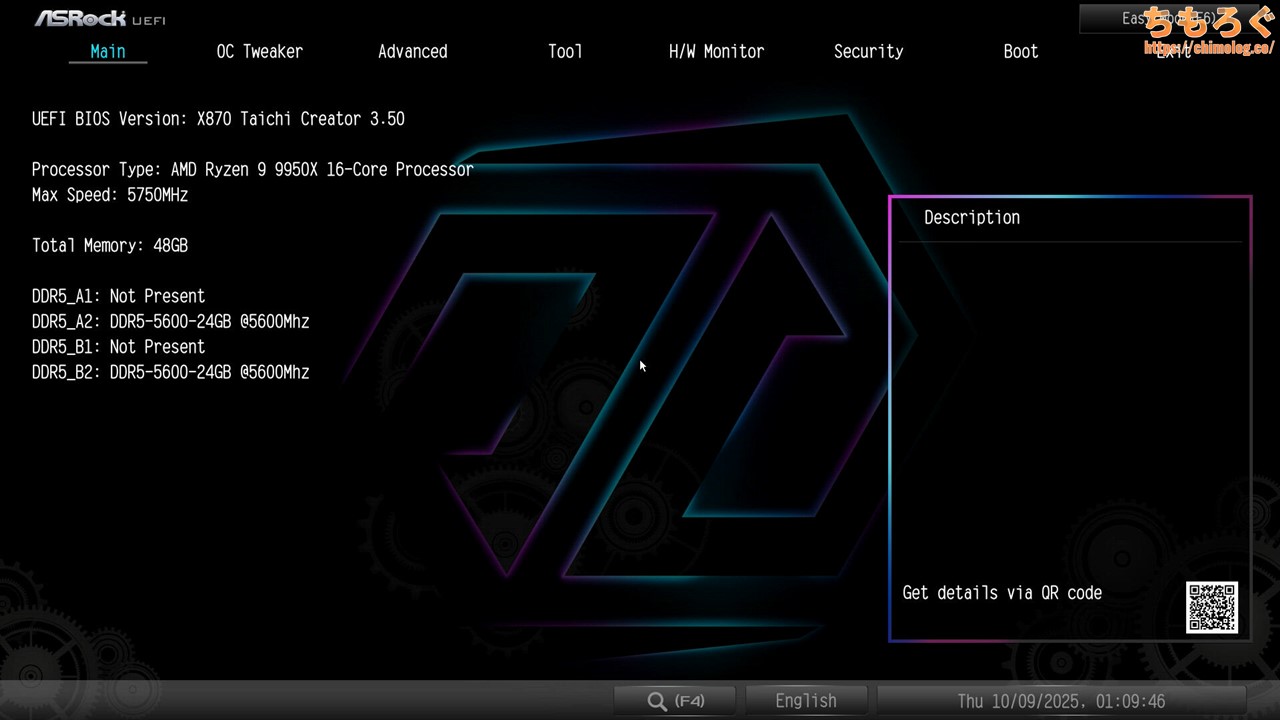Select the UEFI BIOS Version line
This screenshot has height=720, width=1280.
pos(218,119)
